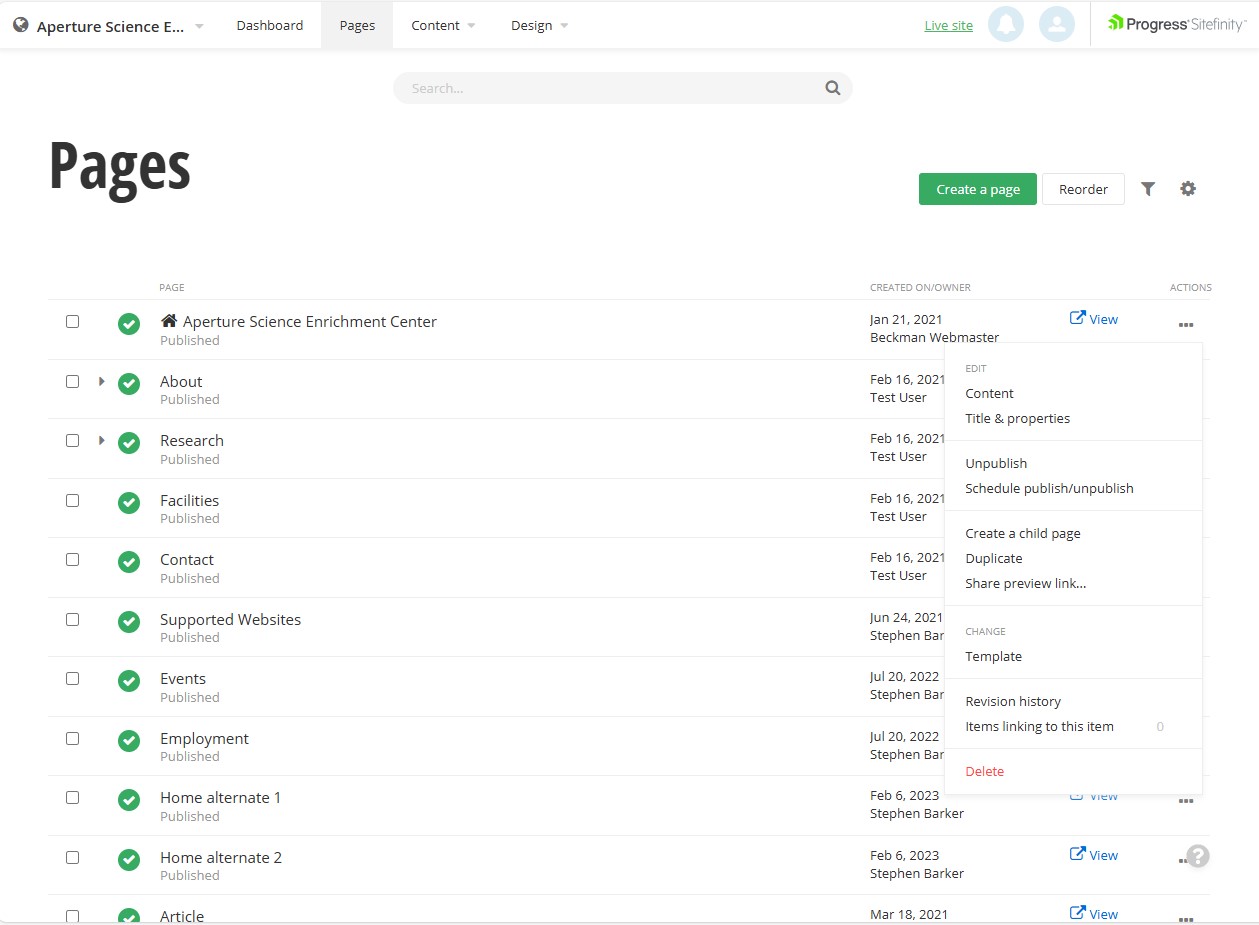Screen dimensions: 1259x925
Task: Expand child pages under Research
Action: 100,440
